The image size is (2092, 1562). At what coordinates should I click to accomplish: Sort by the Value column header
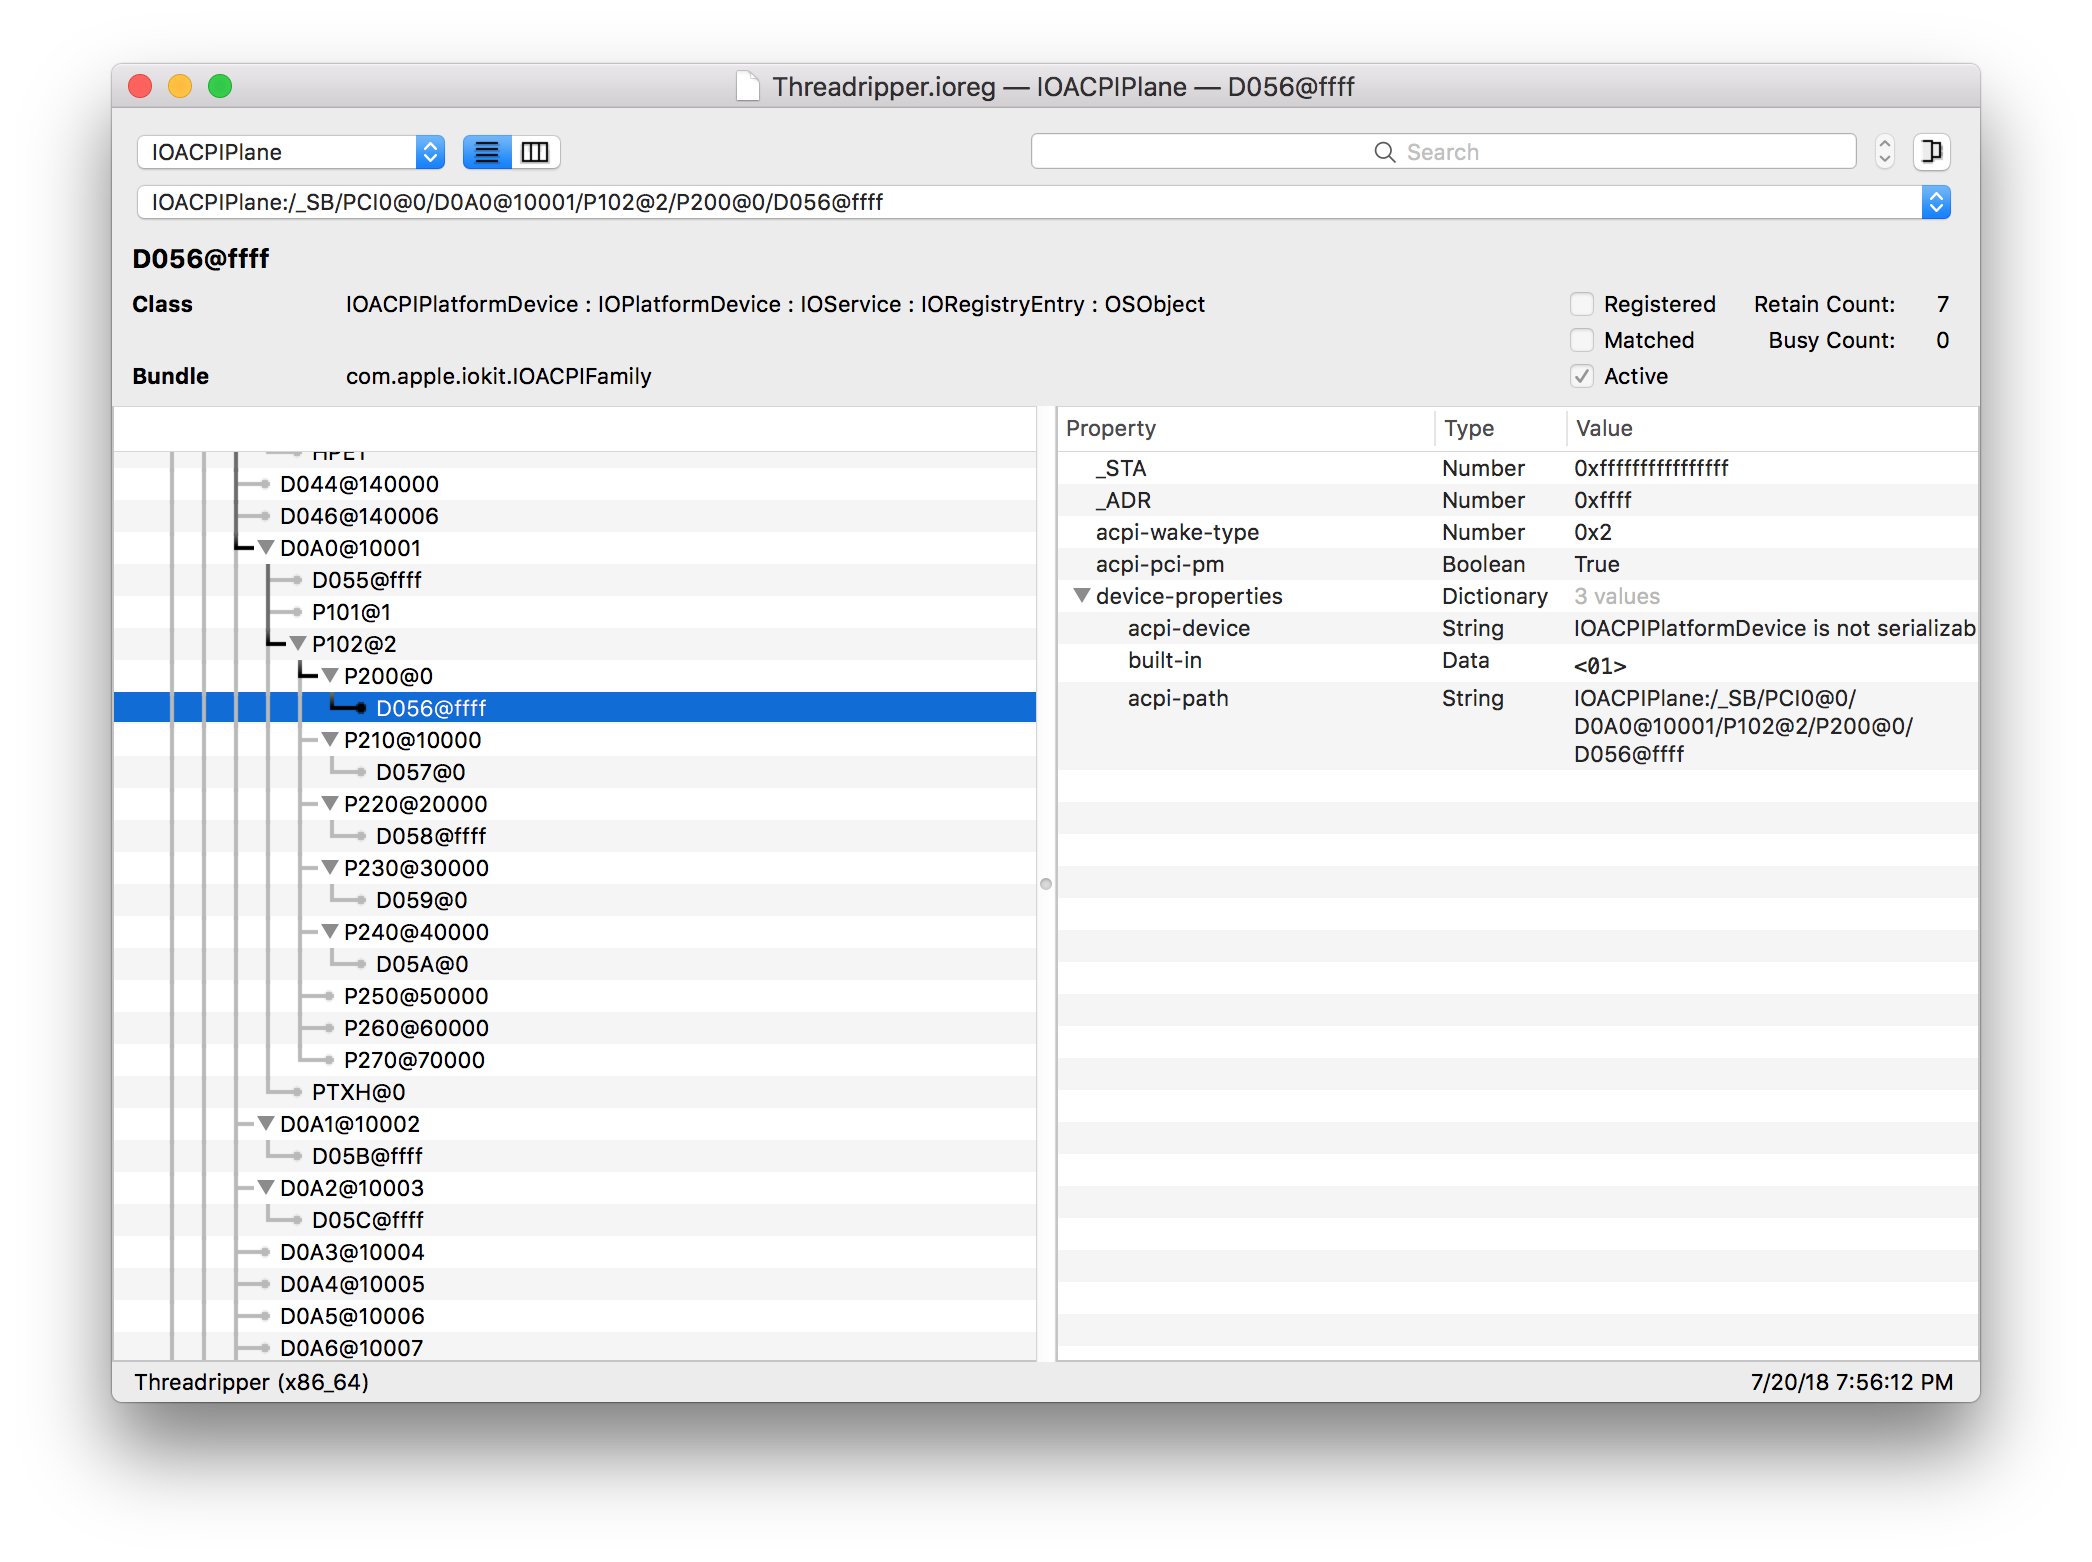pos(1772,428)
